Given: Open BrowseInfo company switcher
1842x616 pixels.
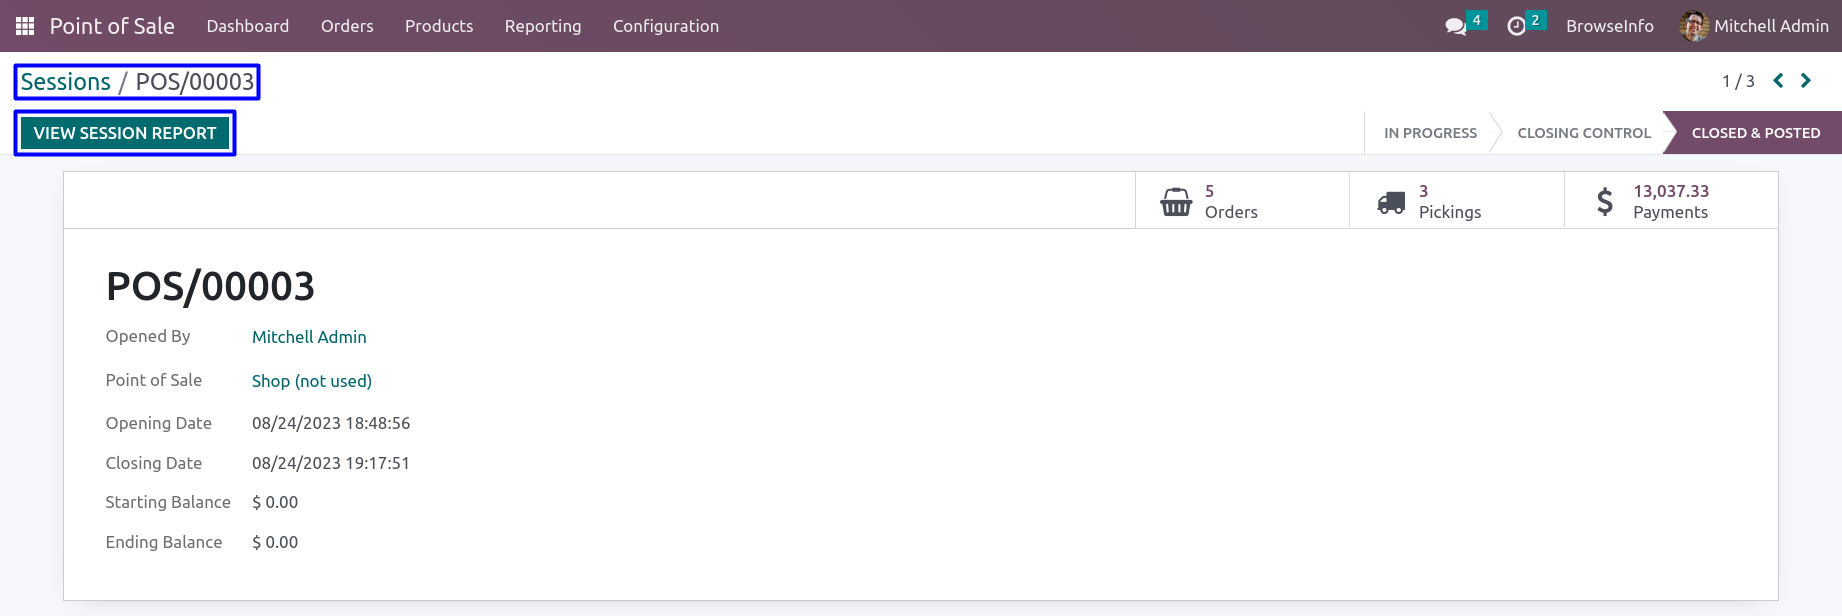Looking at the screenshot, I should point(1609,26).
